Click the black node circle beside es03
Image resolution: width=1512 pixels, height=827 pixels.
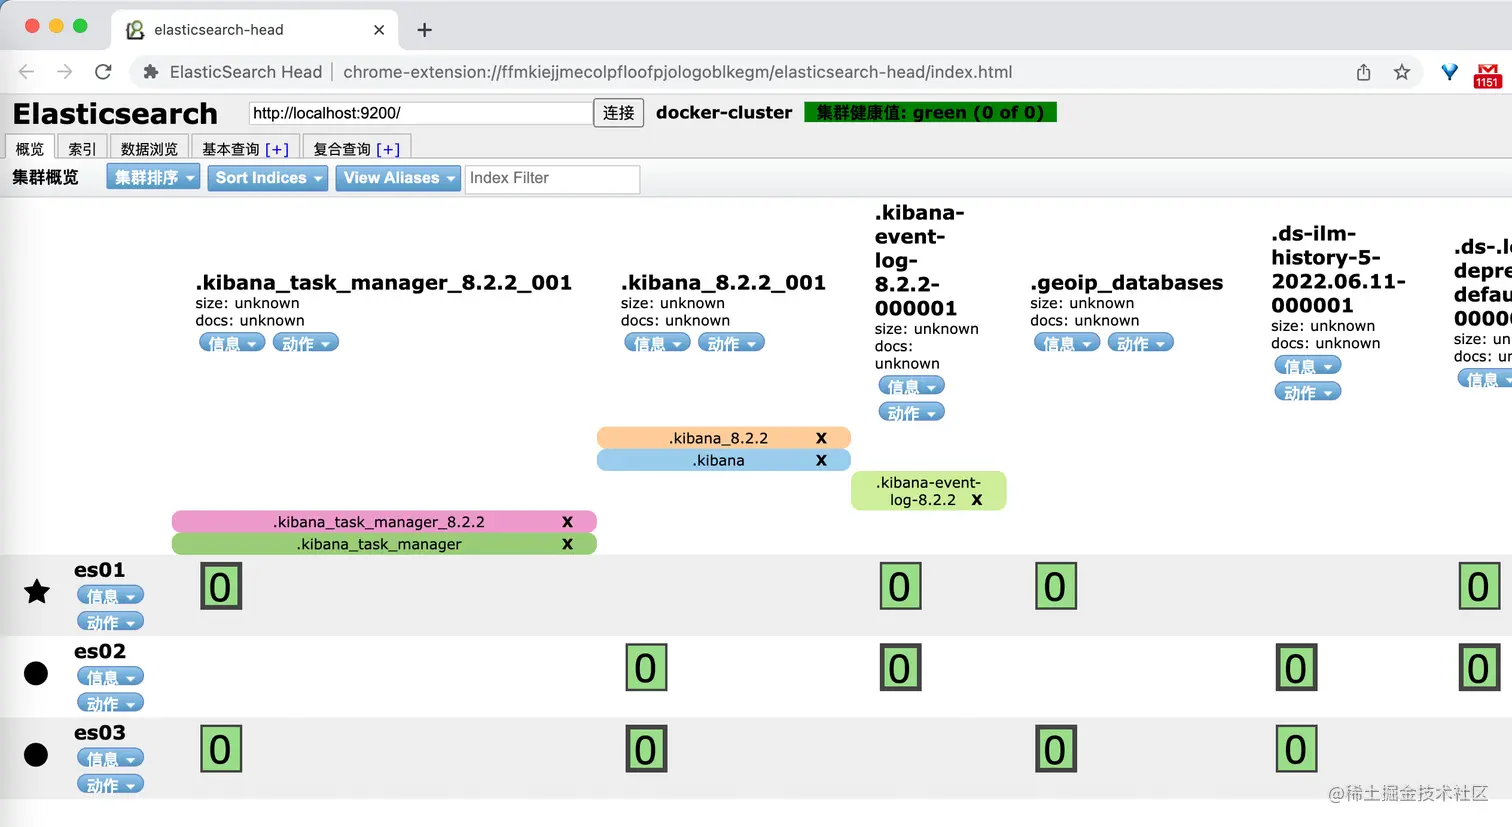(x=36, y=754)
